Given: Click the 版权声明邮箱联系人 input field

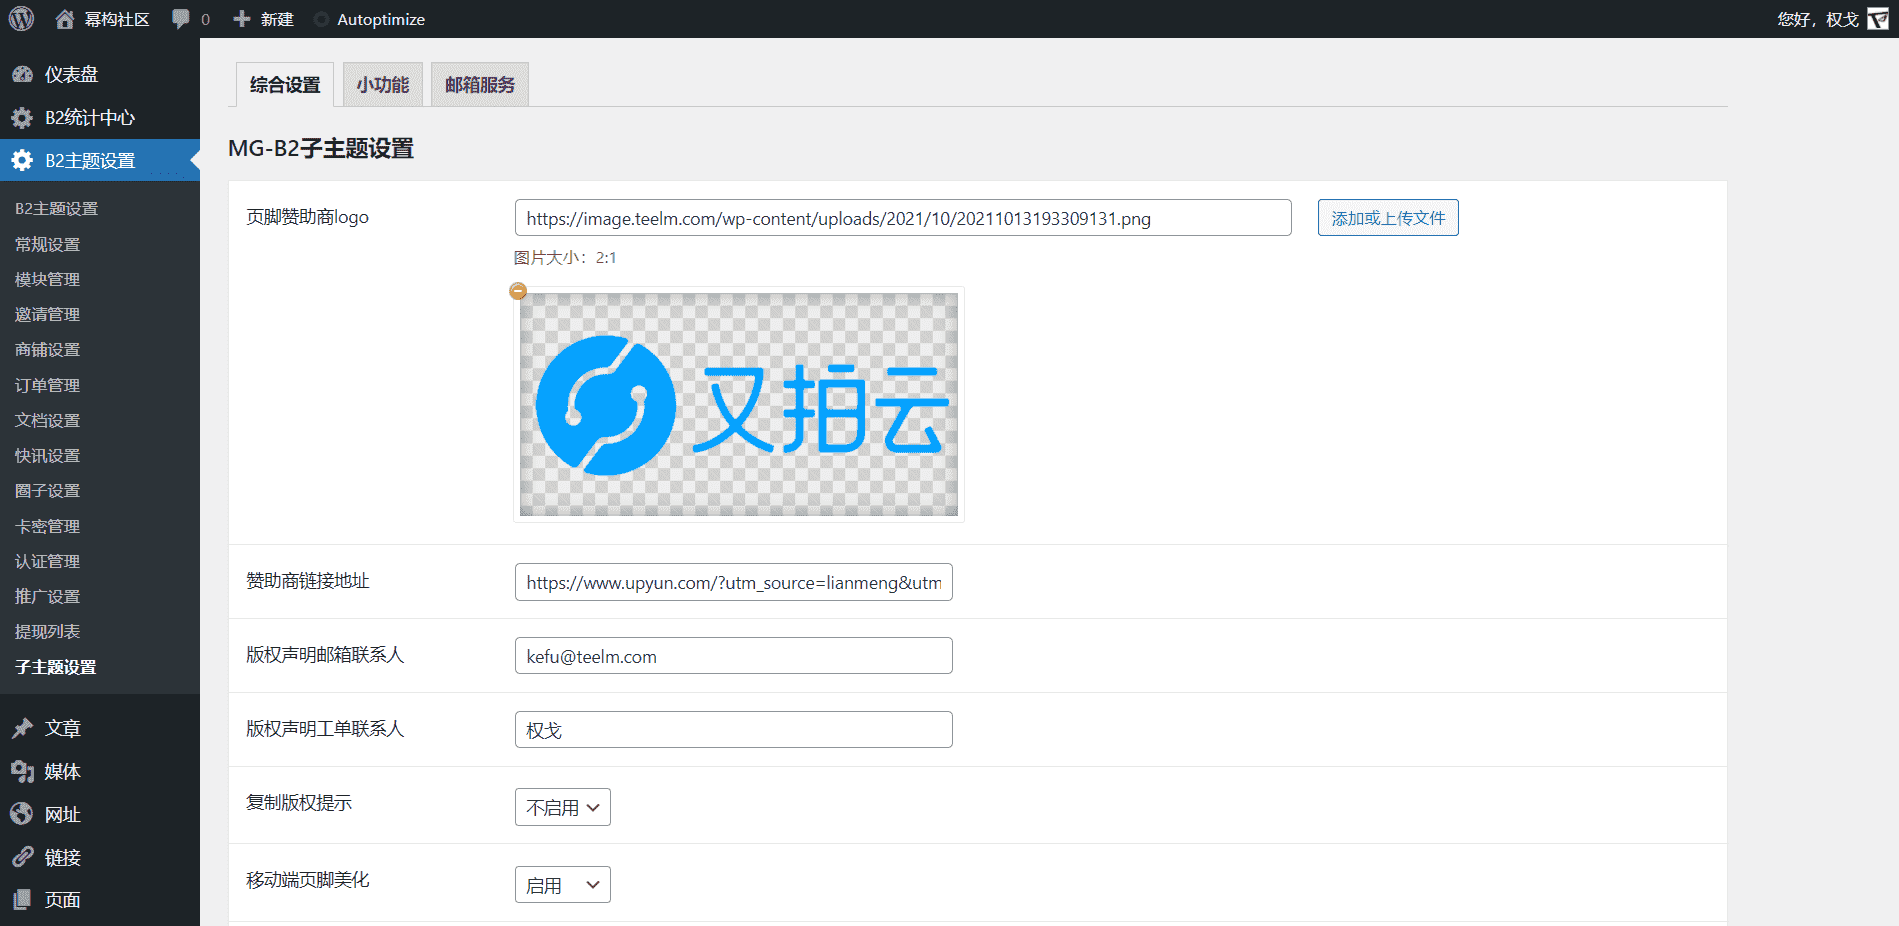Looking at the screenshot, I should pos(734,656).
